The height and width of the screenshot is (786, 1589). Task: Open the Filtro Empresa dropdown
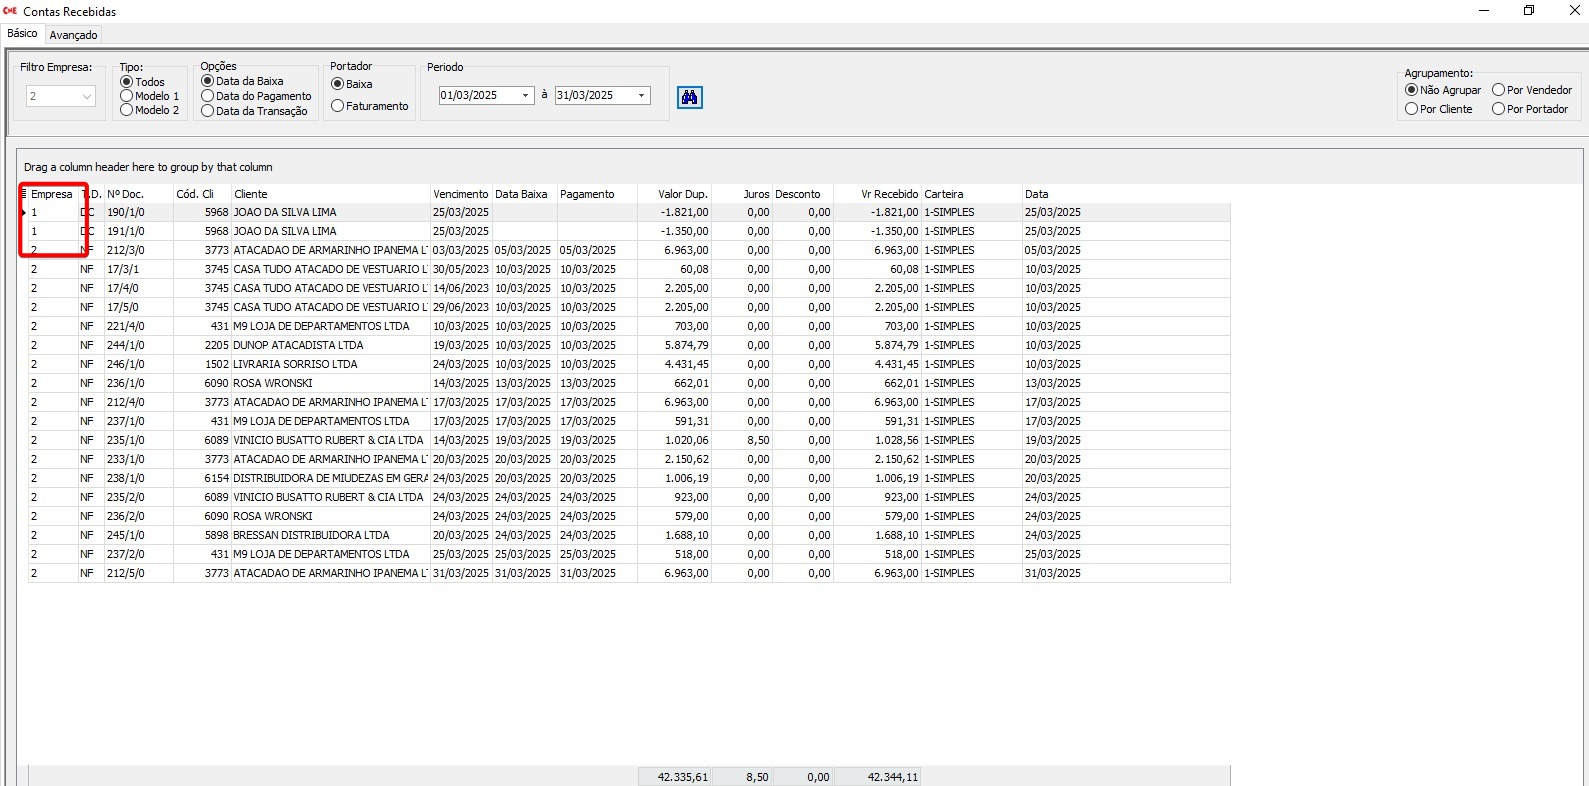coord(87,97)
